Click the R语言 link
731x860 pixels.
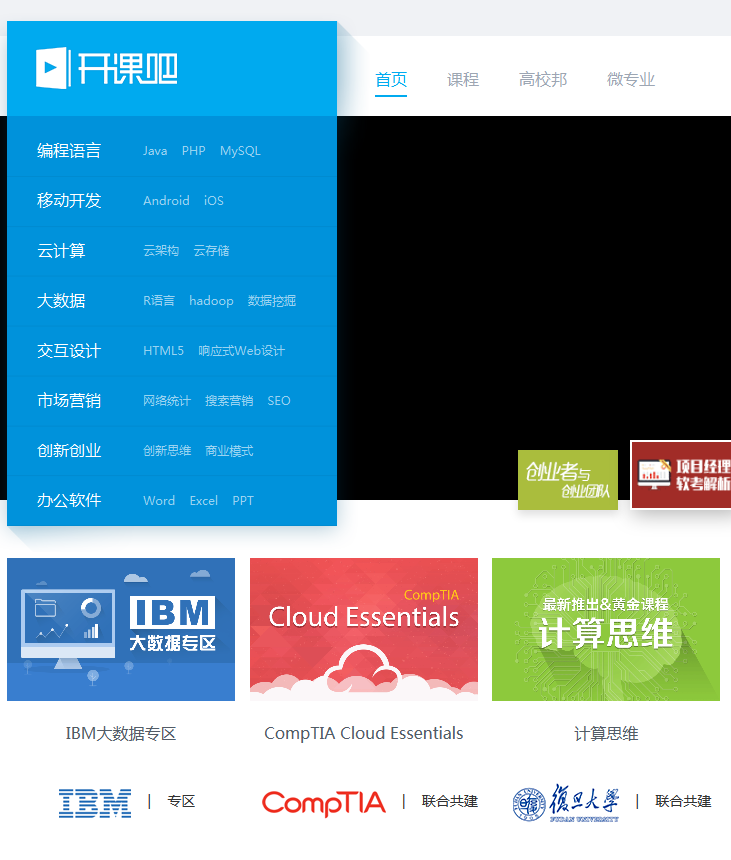159,301
